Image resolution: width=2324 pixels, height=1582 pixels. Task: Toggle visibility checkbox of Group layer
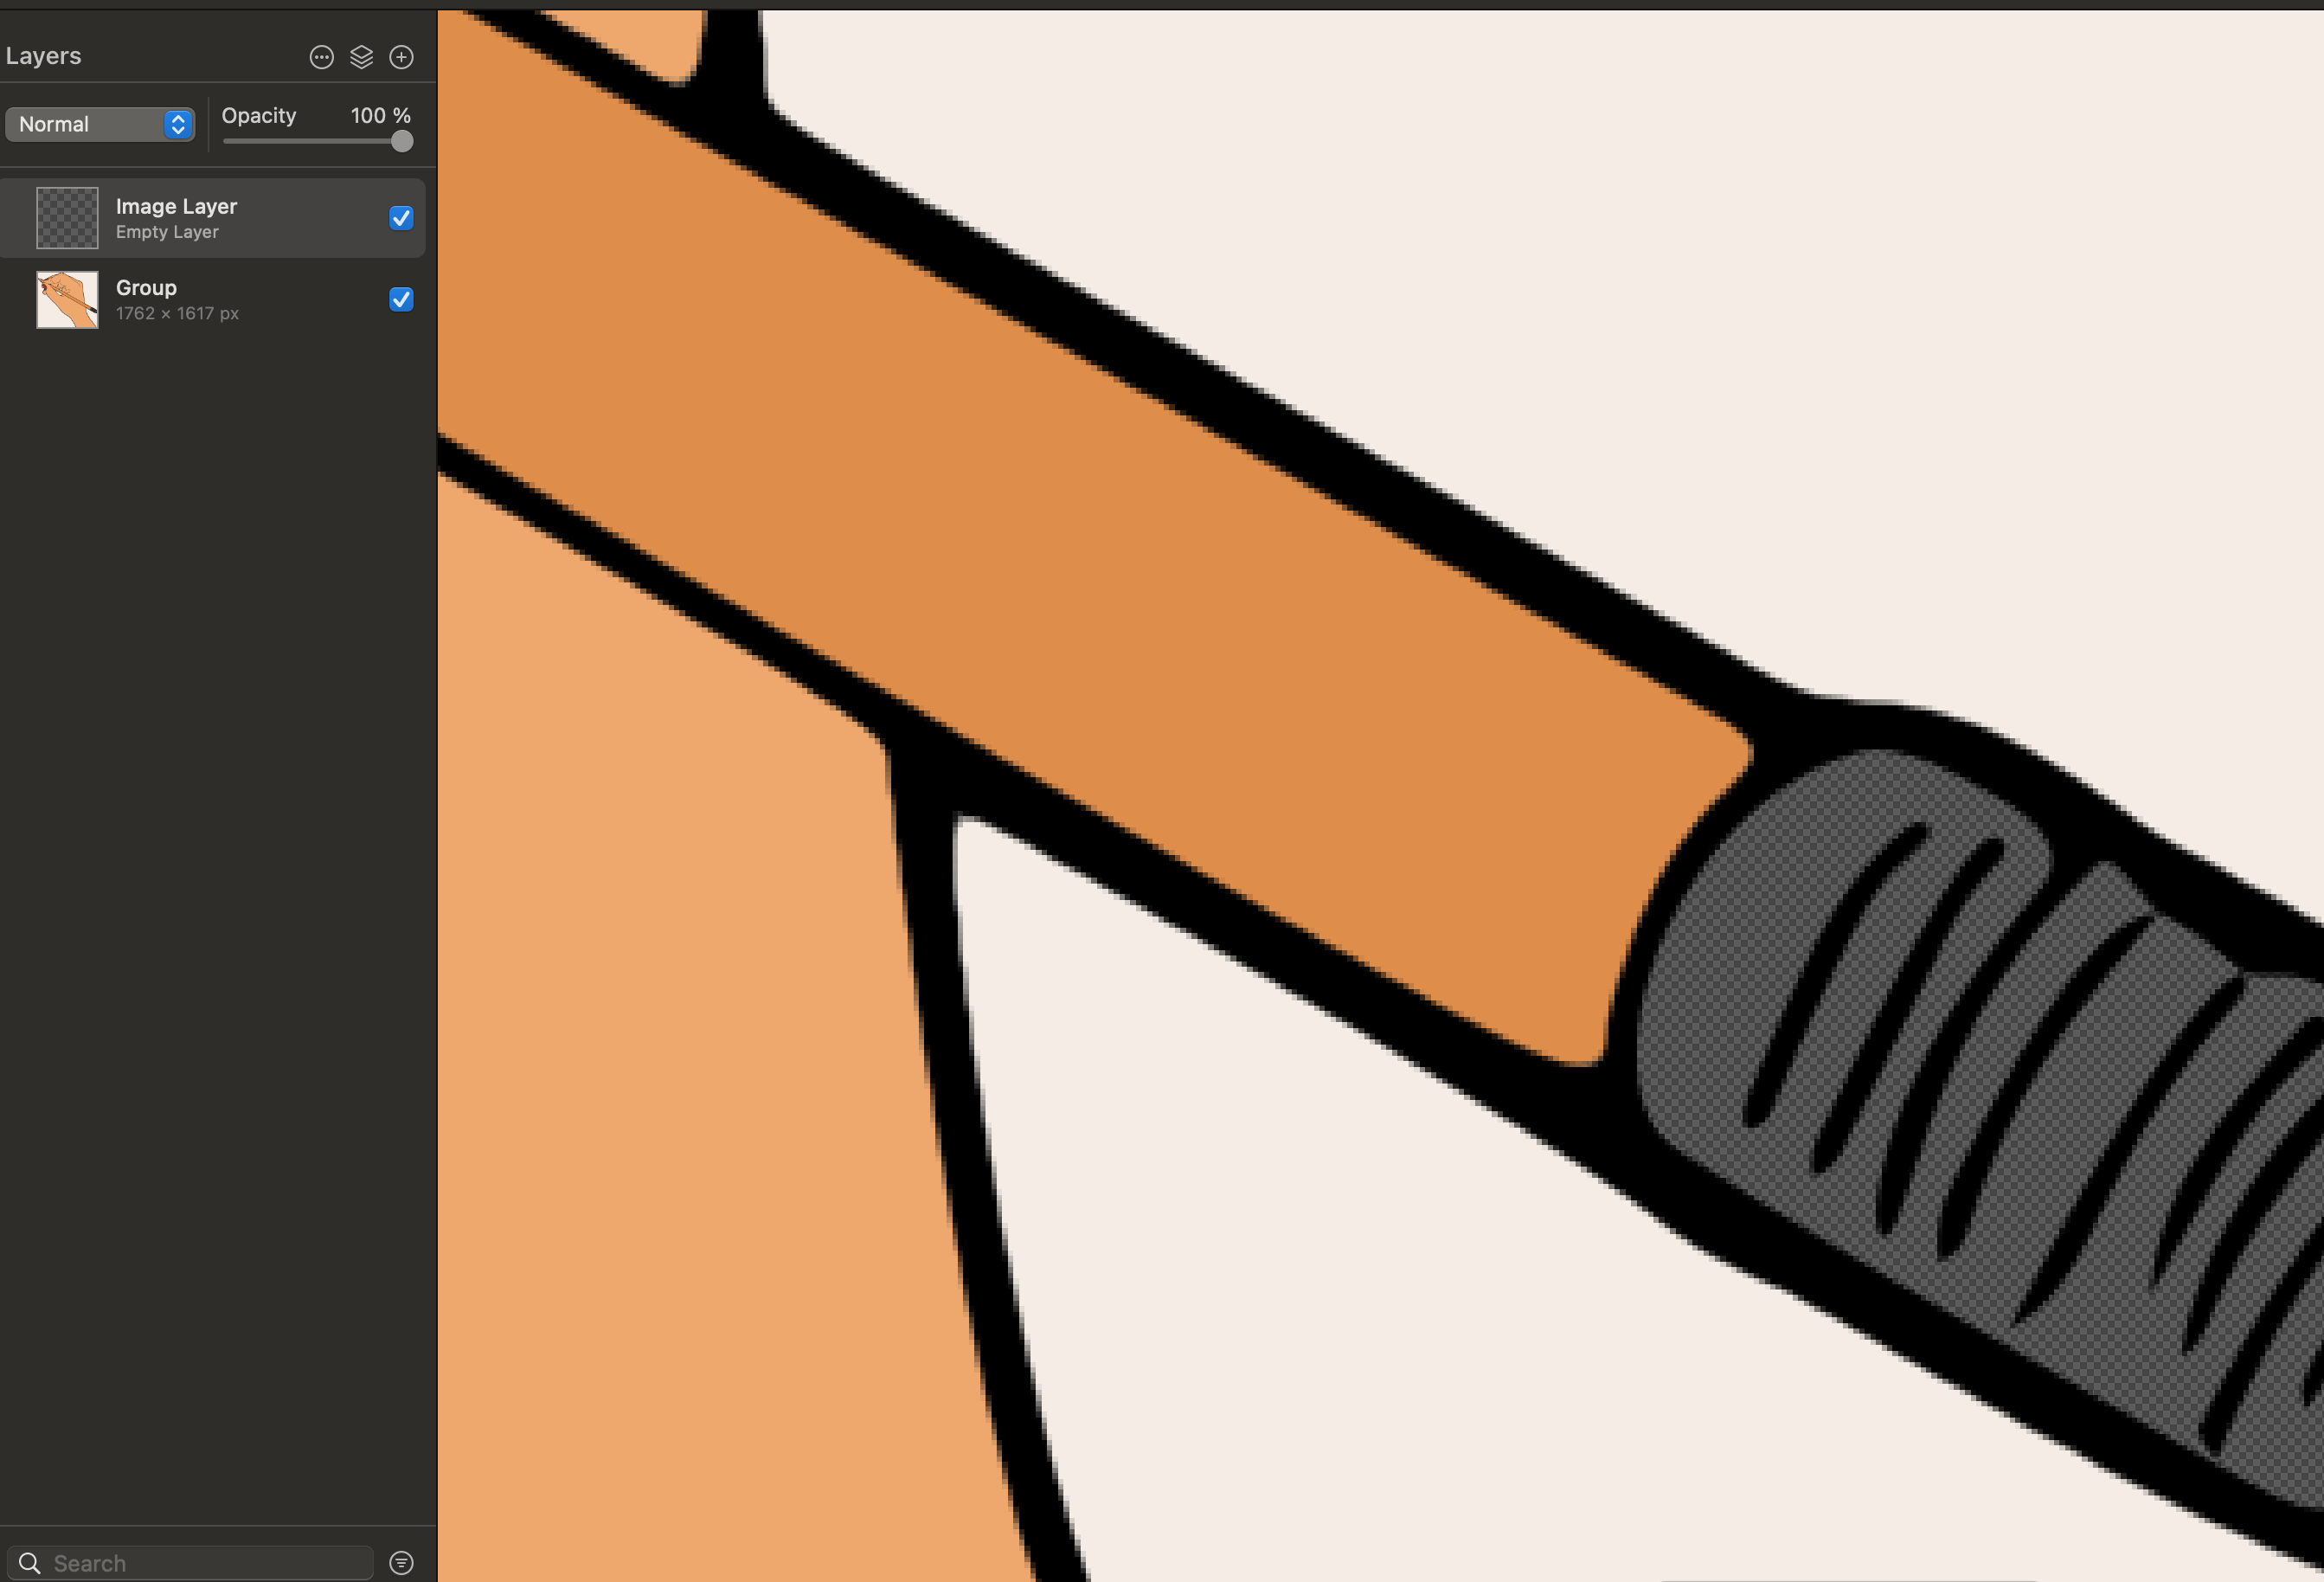401,299
